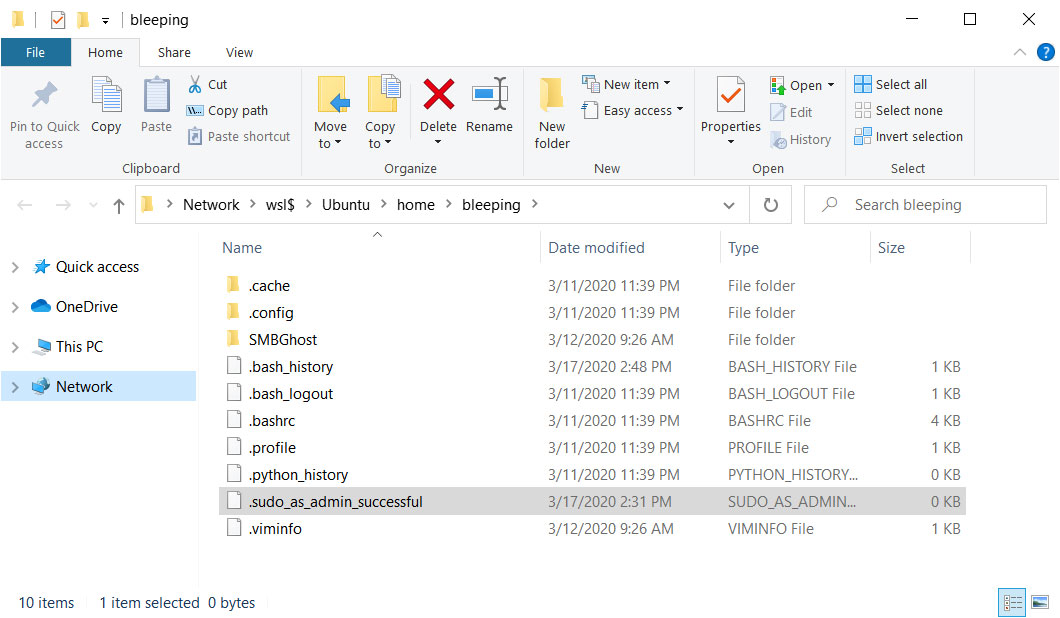
Task: Open the Open button dropdown arrow
Action: [x=831, y=85]
